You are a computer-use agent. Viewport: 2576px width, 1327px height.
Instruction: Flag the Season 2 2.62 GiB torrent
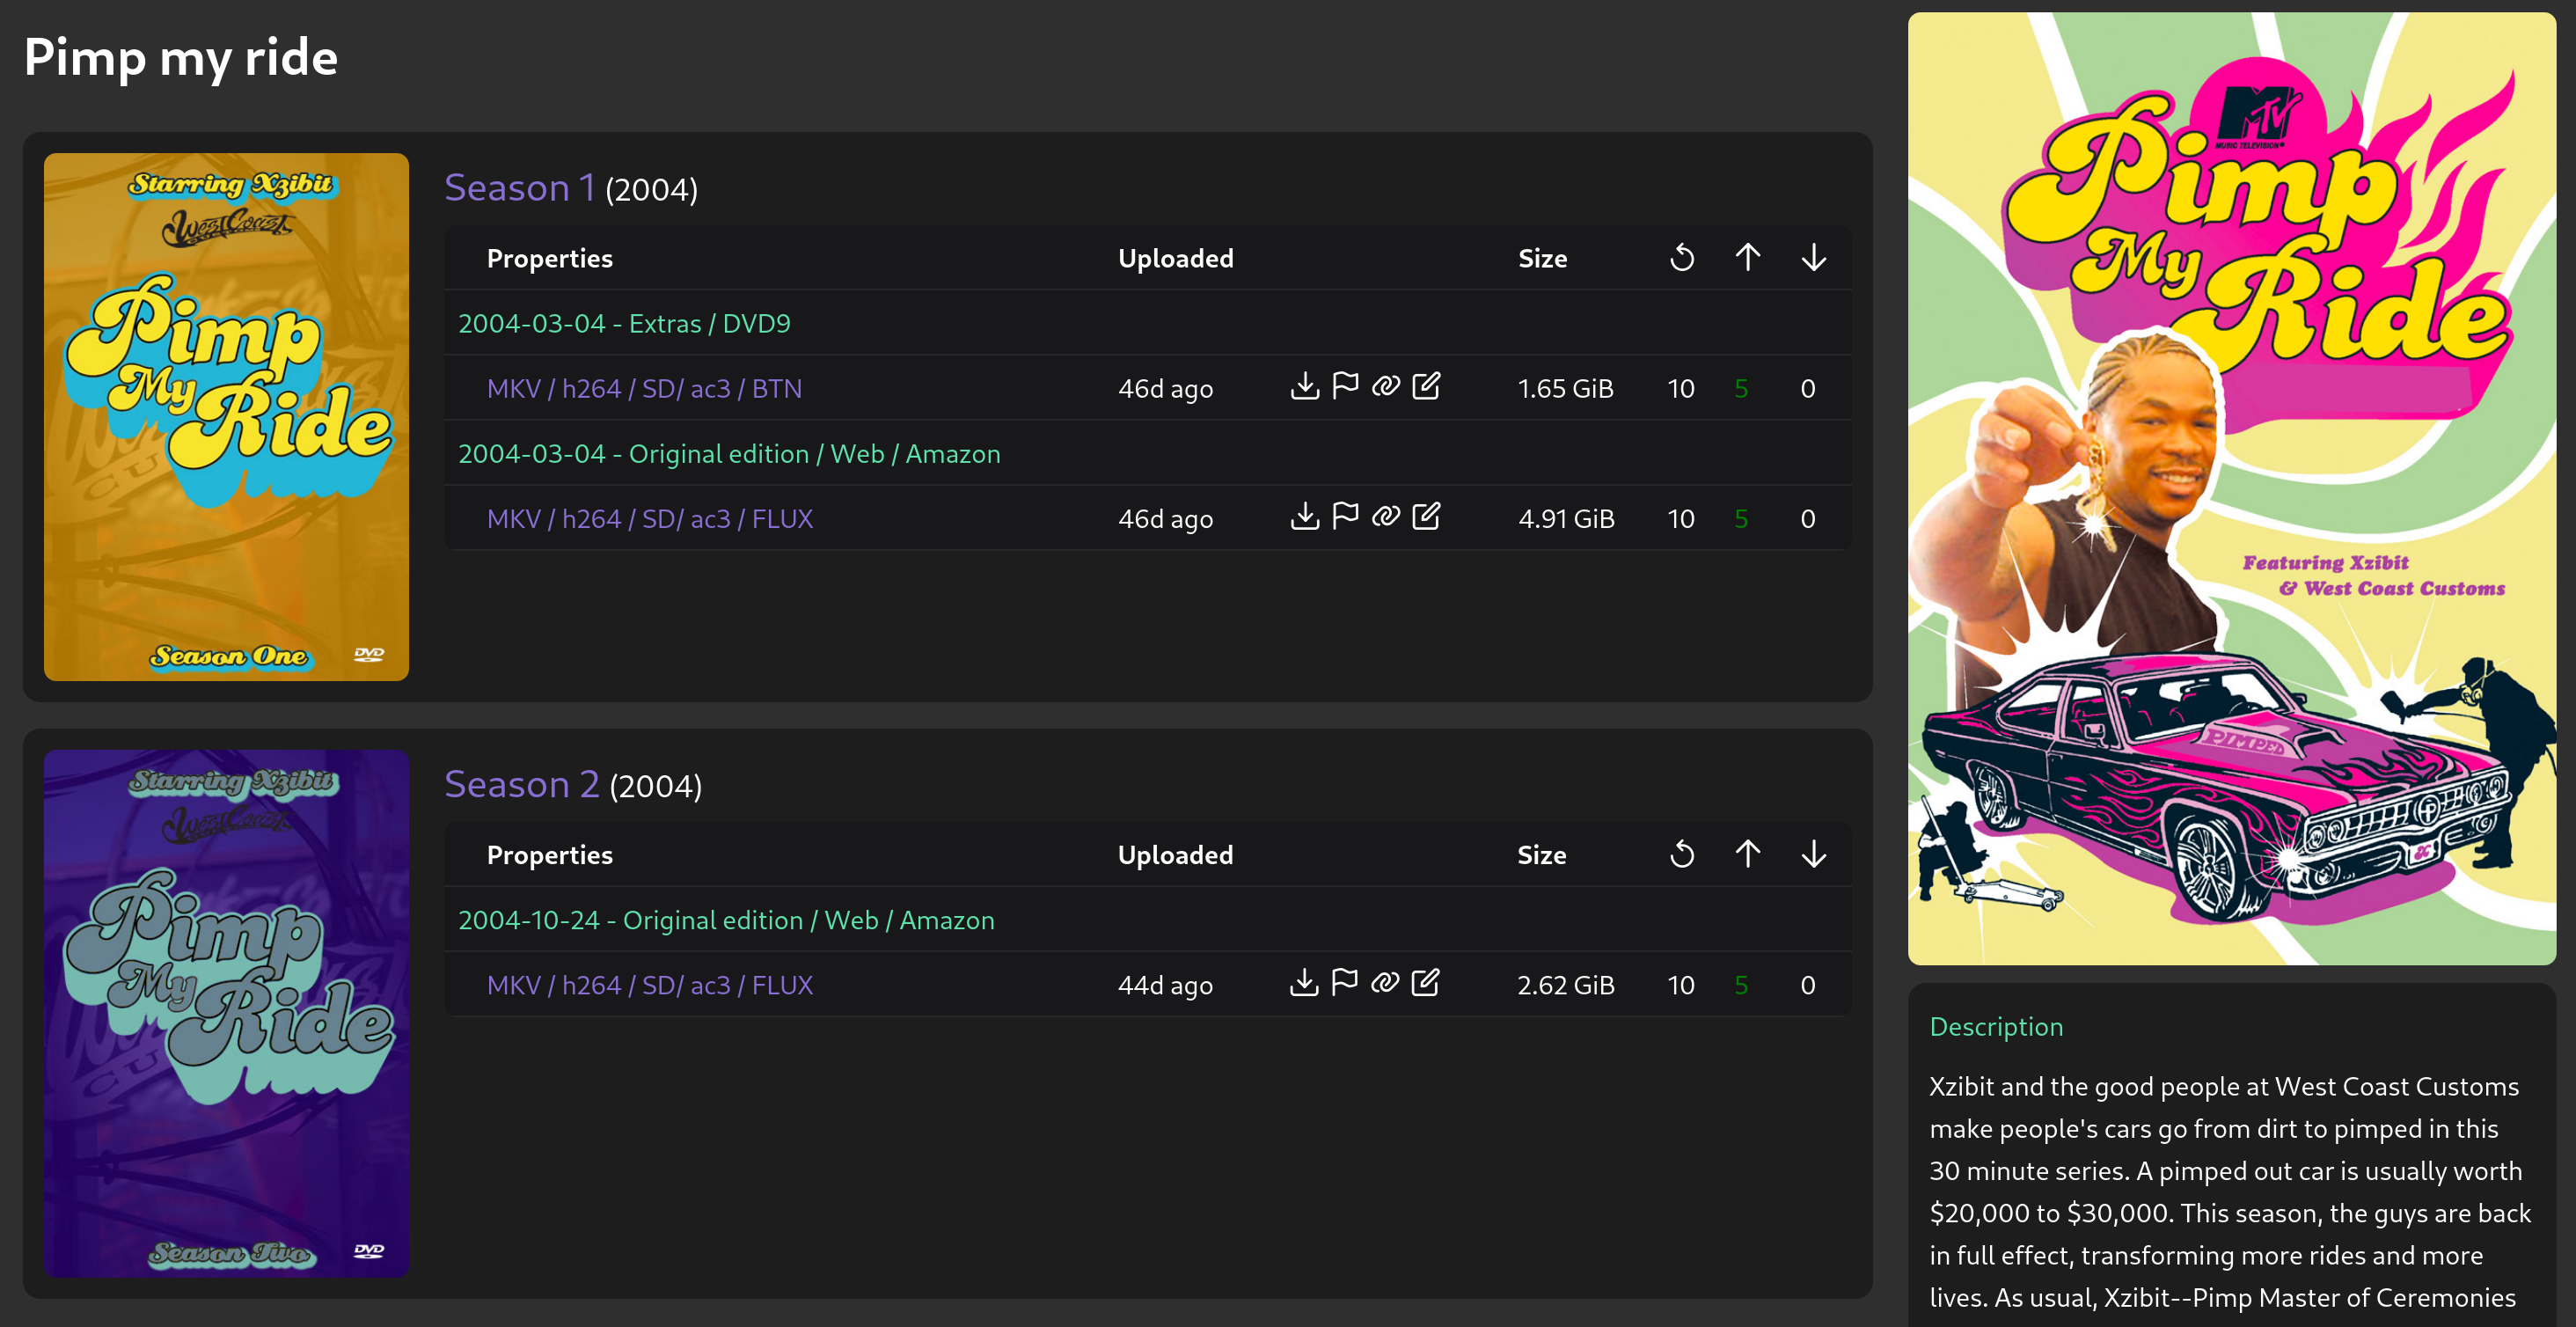(1344, 982)
